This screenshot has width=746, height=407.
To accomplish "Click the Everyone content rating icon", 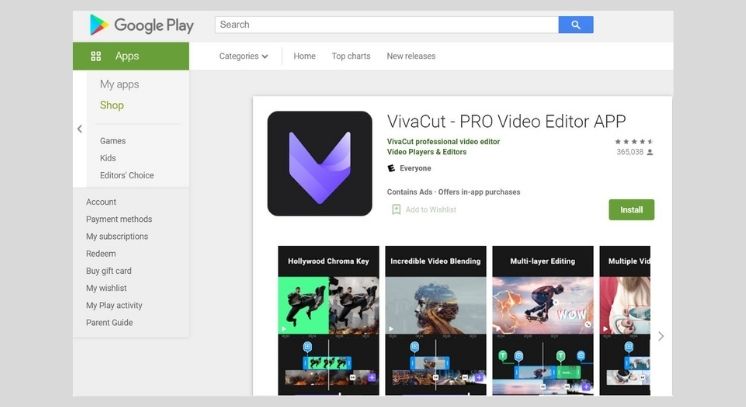I will (391, 168).
